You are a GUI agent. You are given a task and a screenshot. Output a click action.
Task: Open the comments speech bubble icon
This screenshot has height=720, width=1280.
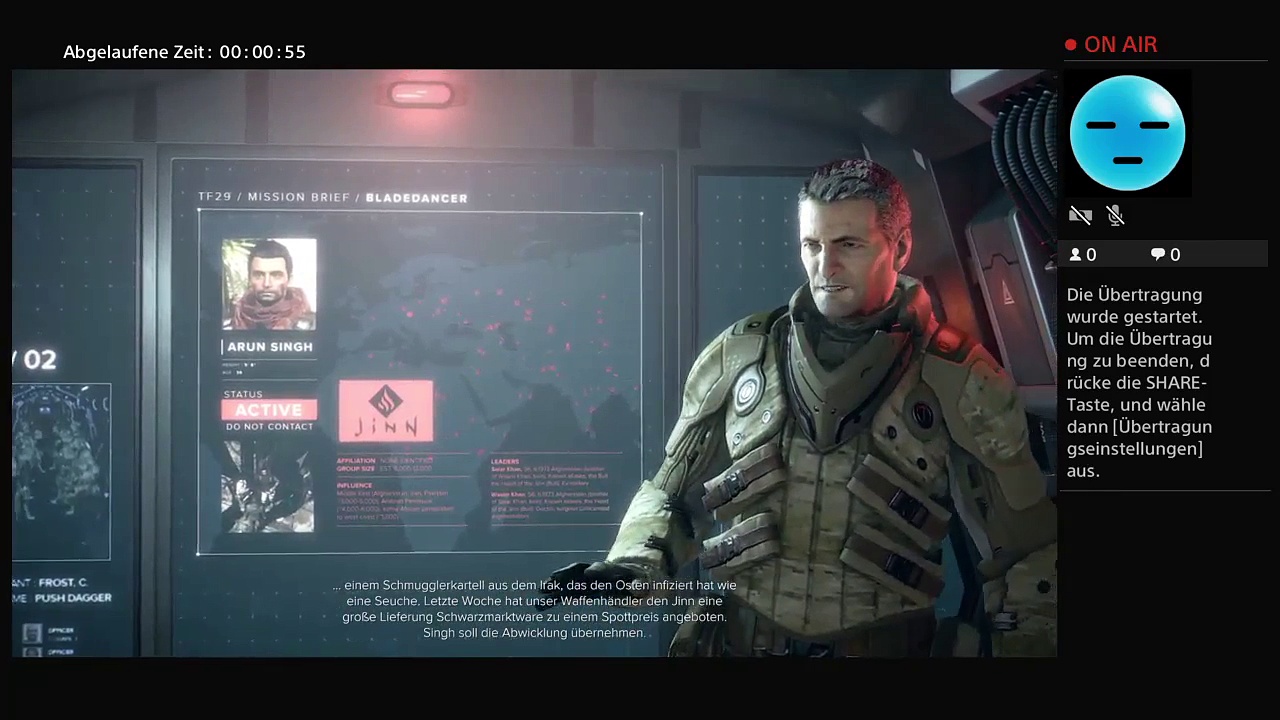click(x=1158, y=255)
